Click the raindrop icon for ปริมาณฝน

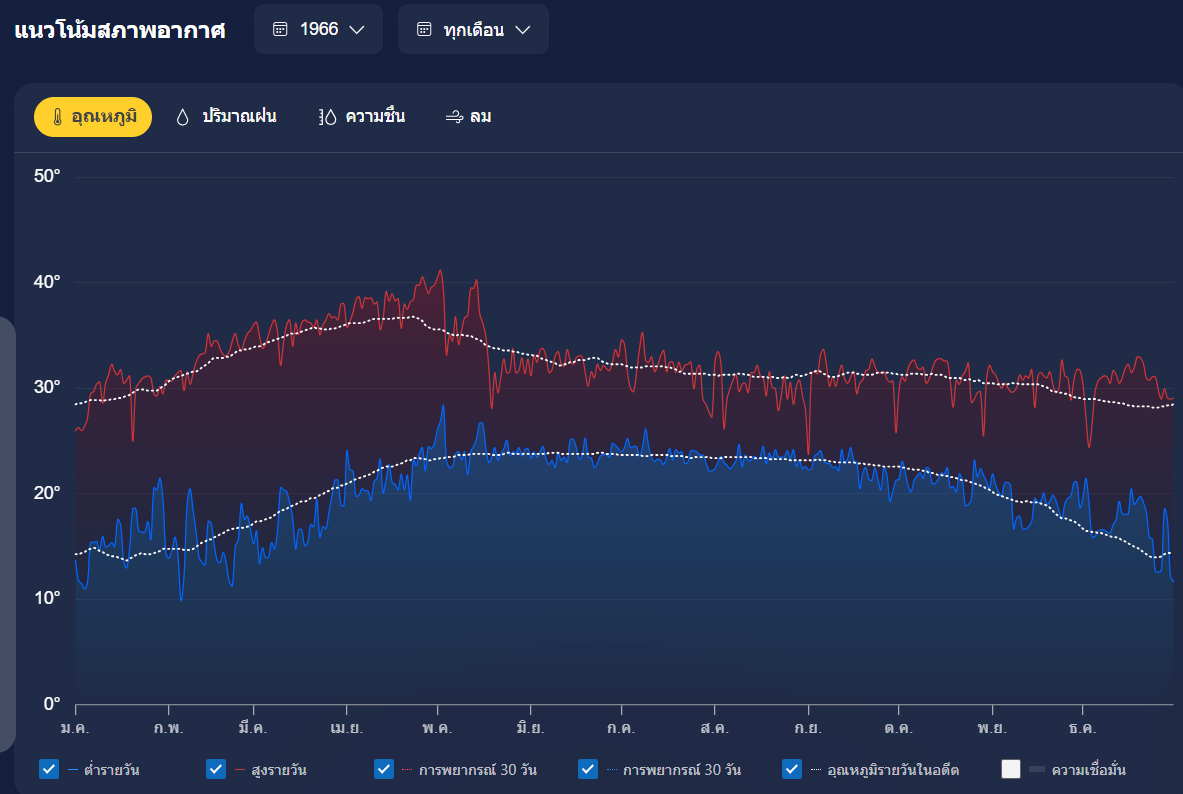pos(182,117)
